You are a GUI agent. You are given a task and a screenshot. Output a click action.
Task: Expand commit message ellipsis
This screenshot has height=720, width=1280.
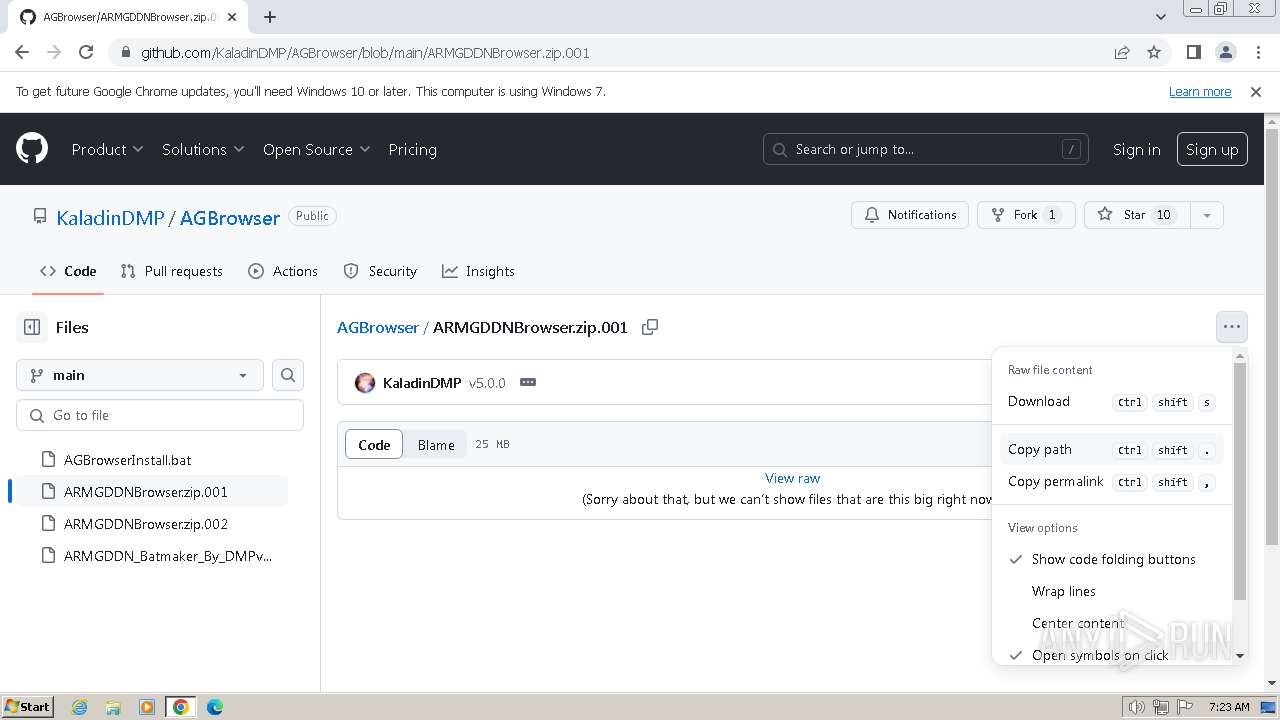[x=528, y=383]
